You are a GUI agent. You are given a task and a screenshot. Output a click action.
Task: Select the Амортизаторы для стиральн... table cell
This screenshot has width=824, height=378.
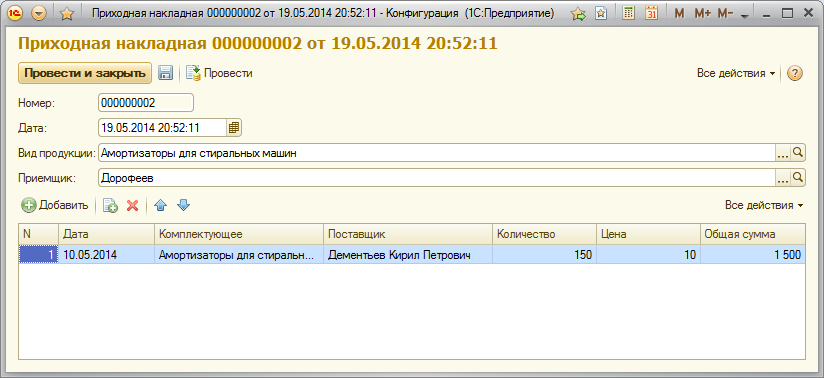click(x=239, y=255)
